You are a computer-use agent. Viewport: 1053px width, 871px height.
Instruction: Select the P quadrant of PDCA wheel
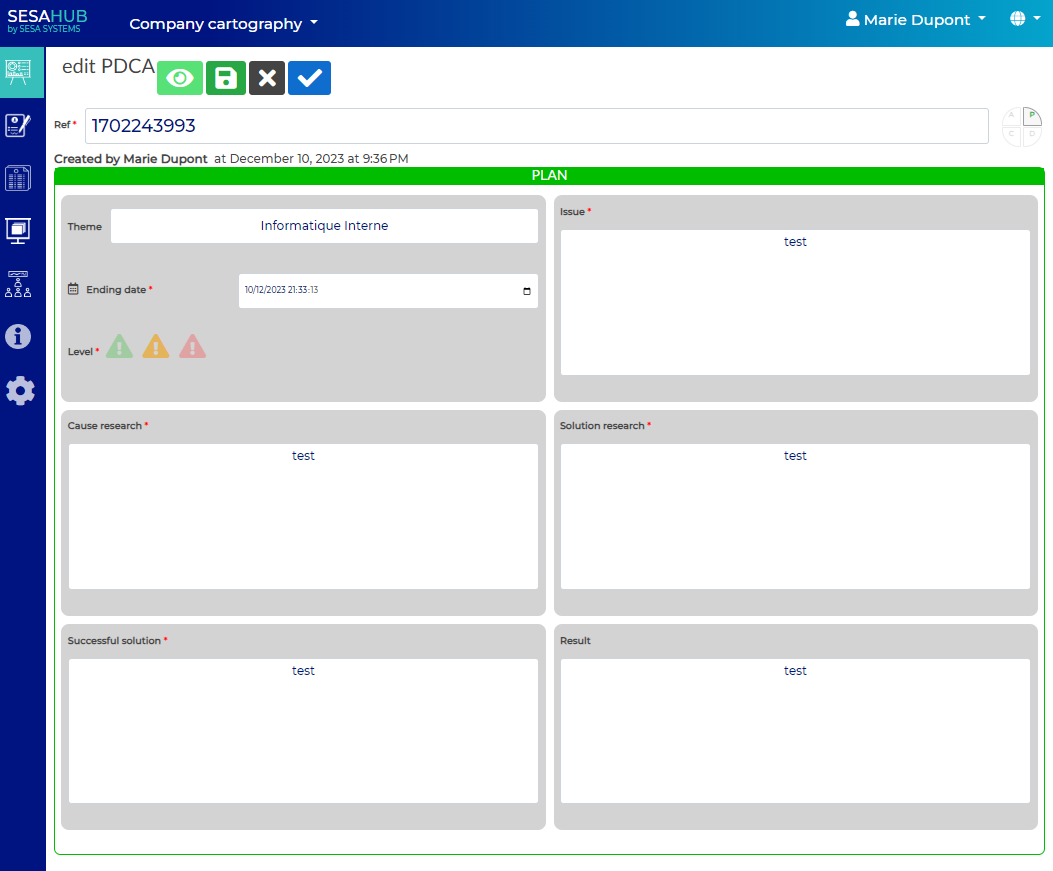[x=1032, y=116]
